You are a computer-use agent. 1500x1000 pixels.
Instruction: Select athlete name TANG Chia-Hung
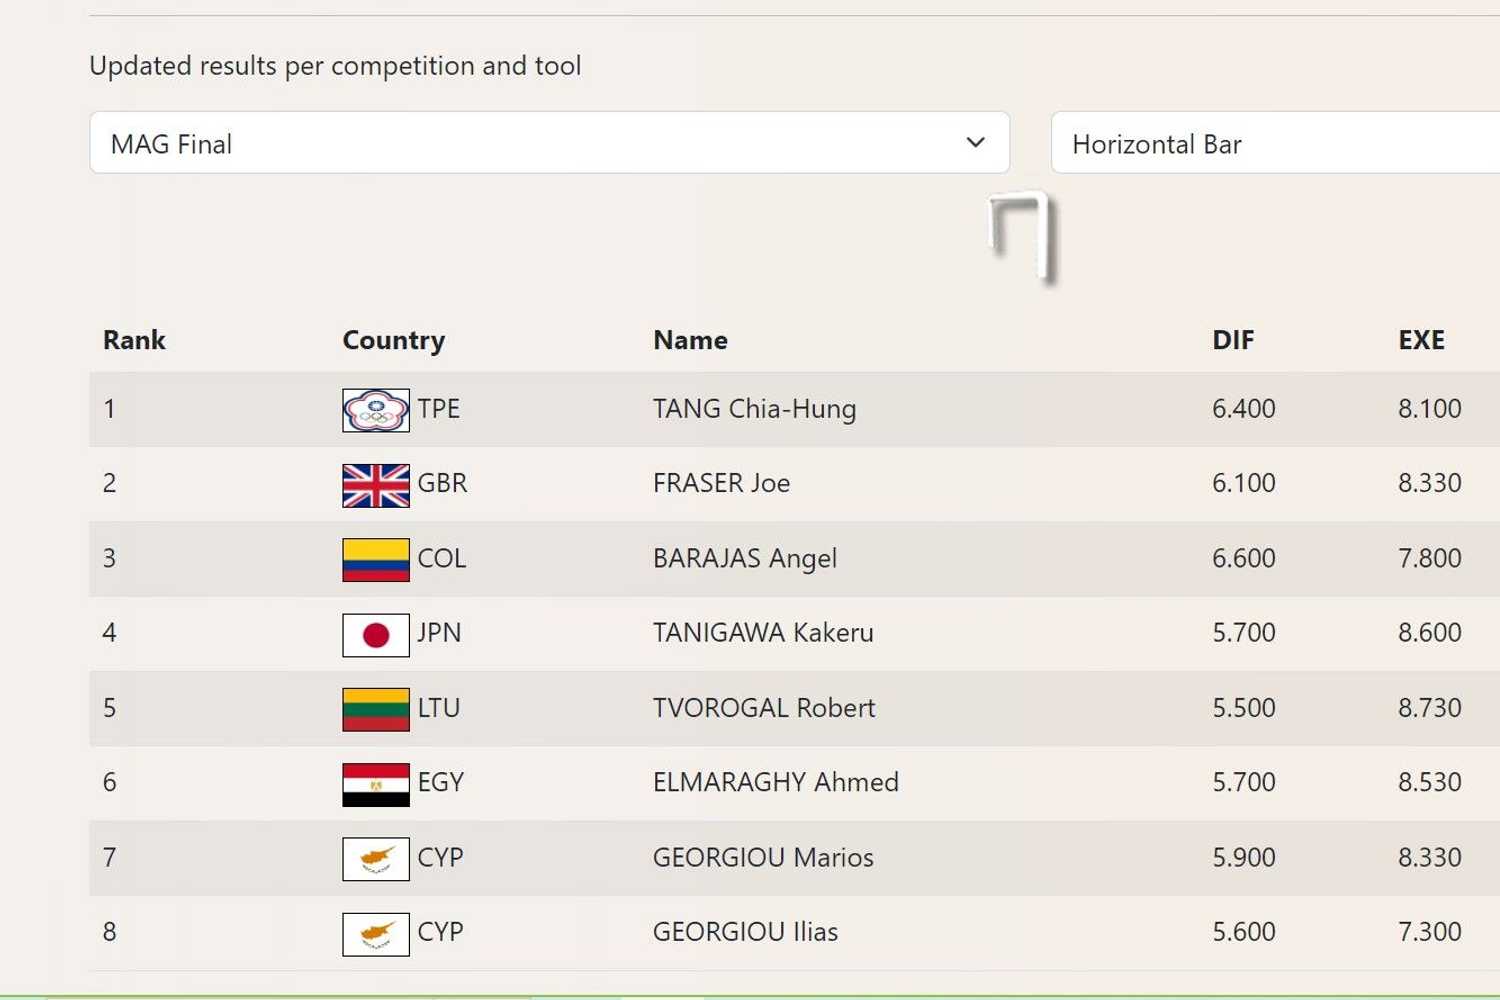pos(754,409)
